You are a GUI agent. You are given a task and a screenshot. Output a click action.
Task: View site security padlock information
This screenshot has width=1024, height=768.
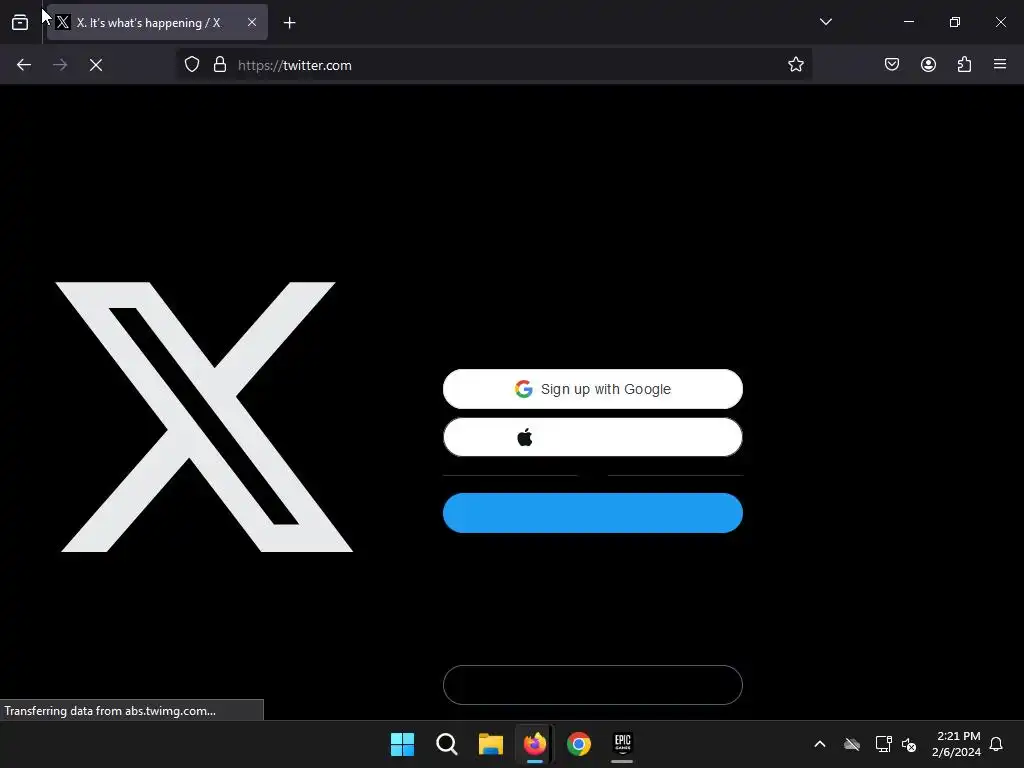220,65
